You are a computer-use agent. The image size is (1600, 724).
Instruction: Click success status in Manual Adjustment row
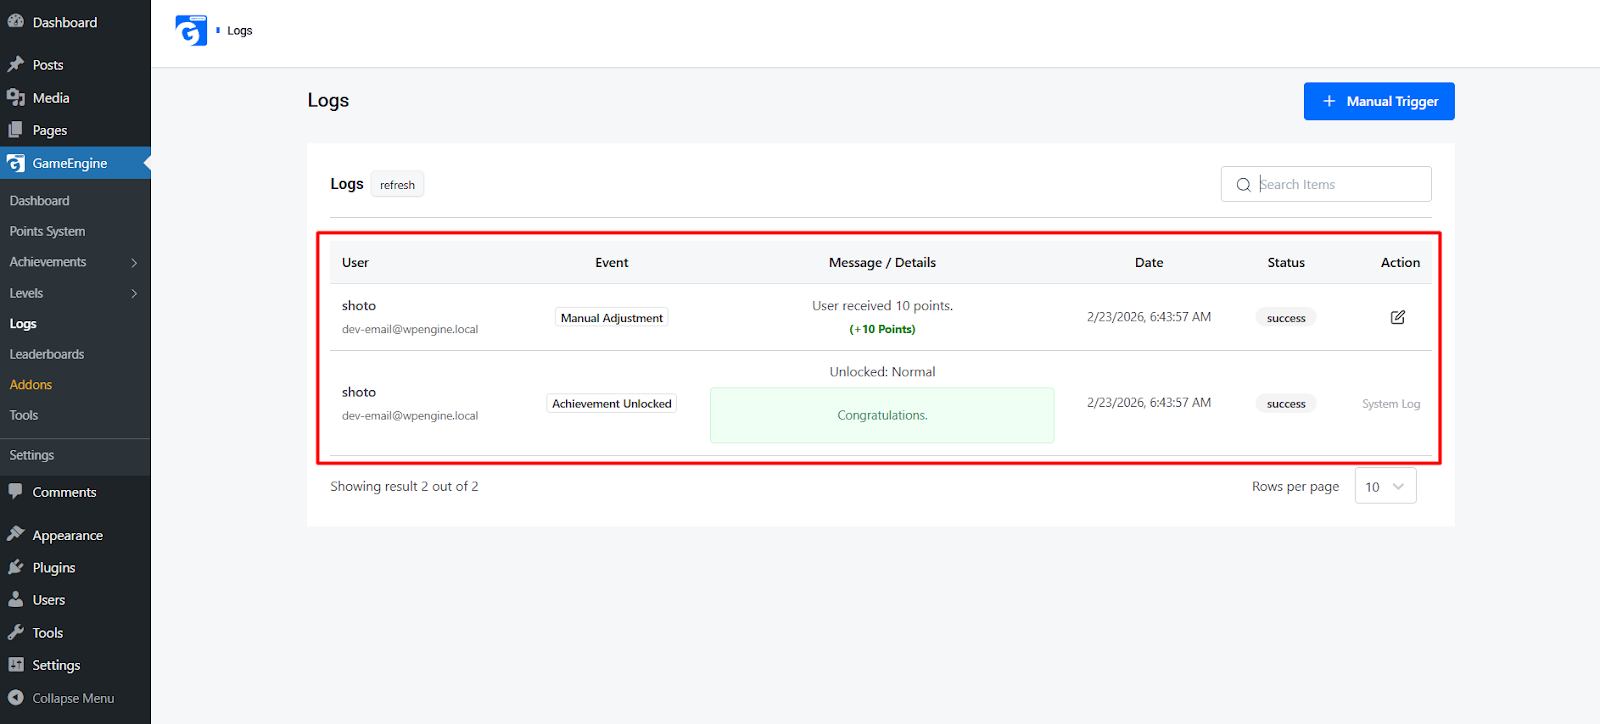point(1286,318)
